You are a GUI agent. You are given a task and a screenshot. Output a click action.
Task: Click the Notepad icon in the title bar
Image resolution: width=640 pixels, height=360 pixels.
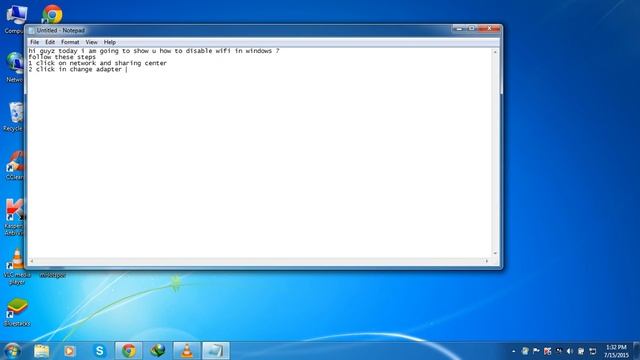click(x=31, y=31)
